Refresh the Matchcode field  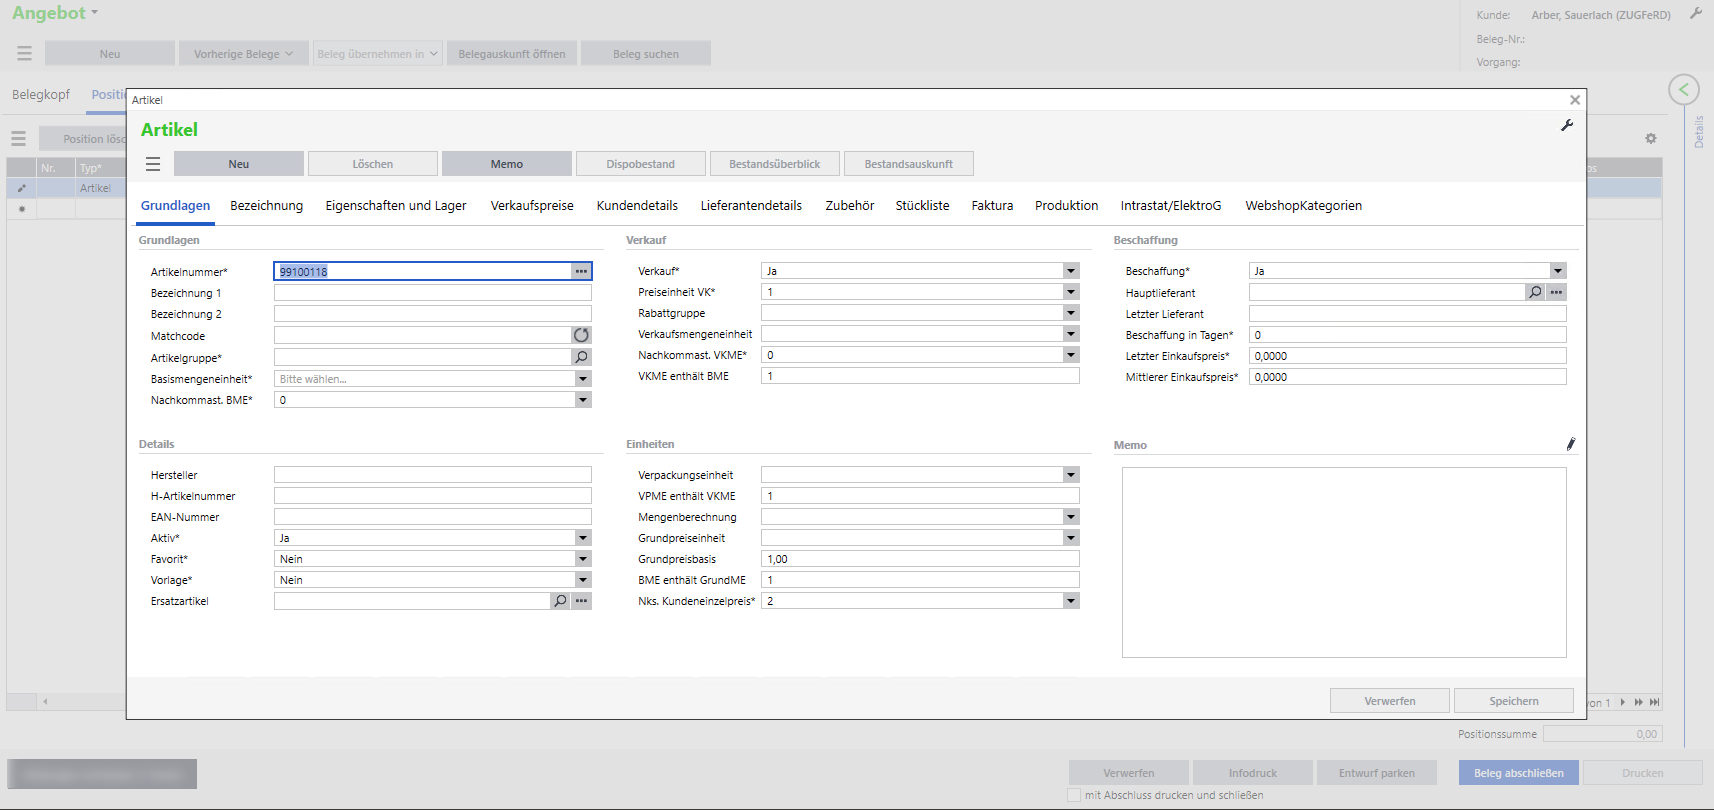581,335
